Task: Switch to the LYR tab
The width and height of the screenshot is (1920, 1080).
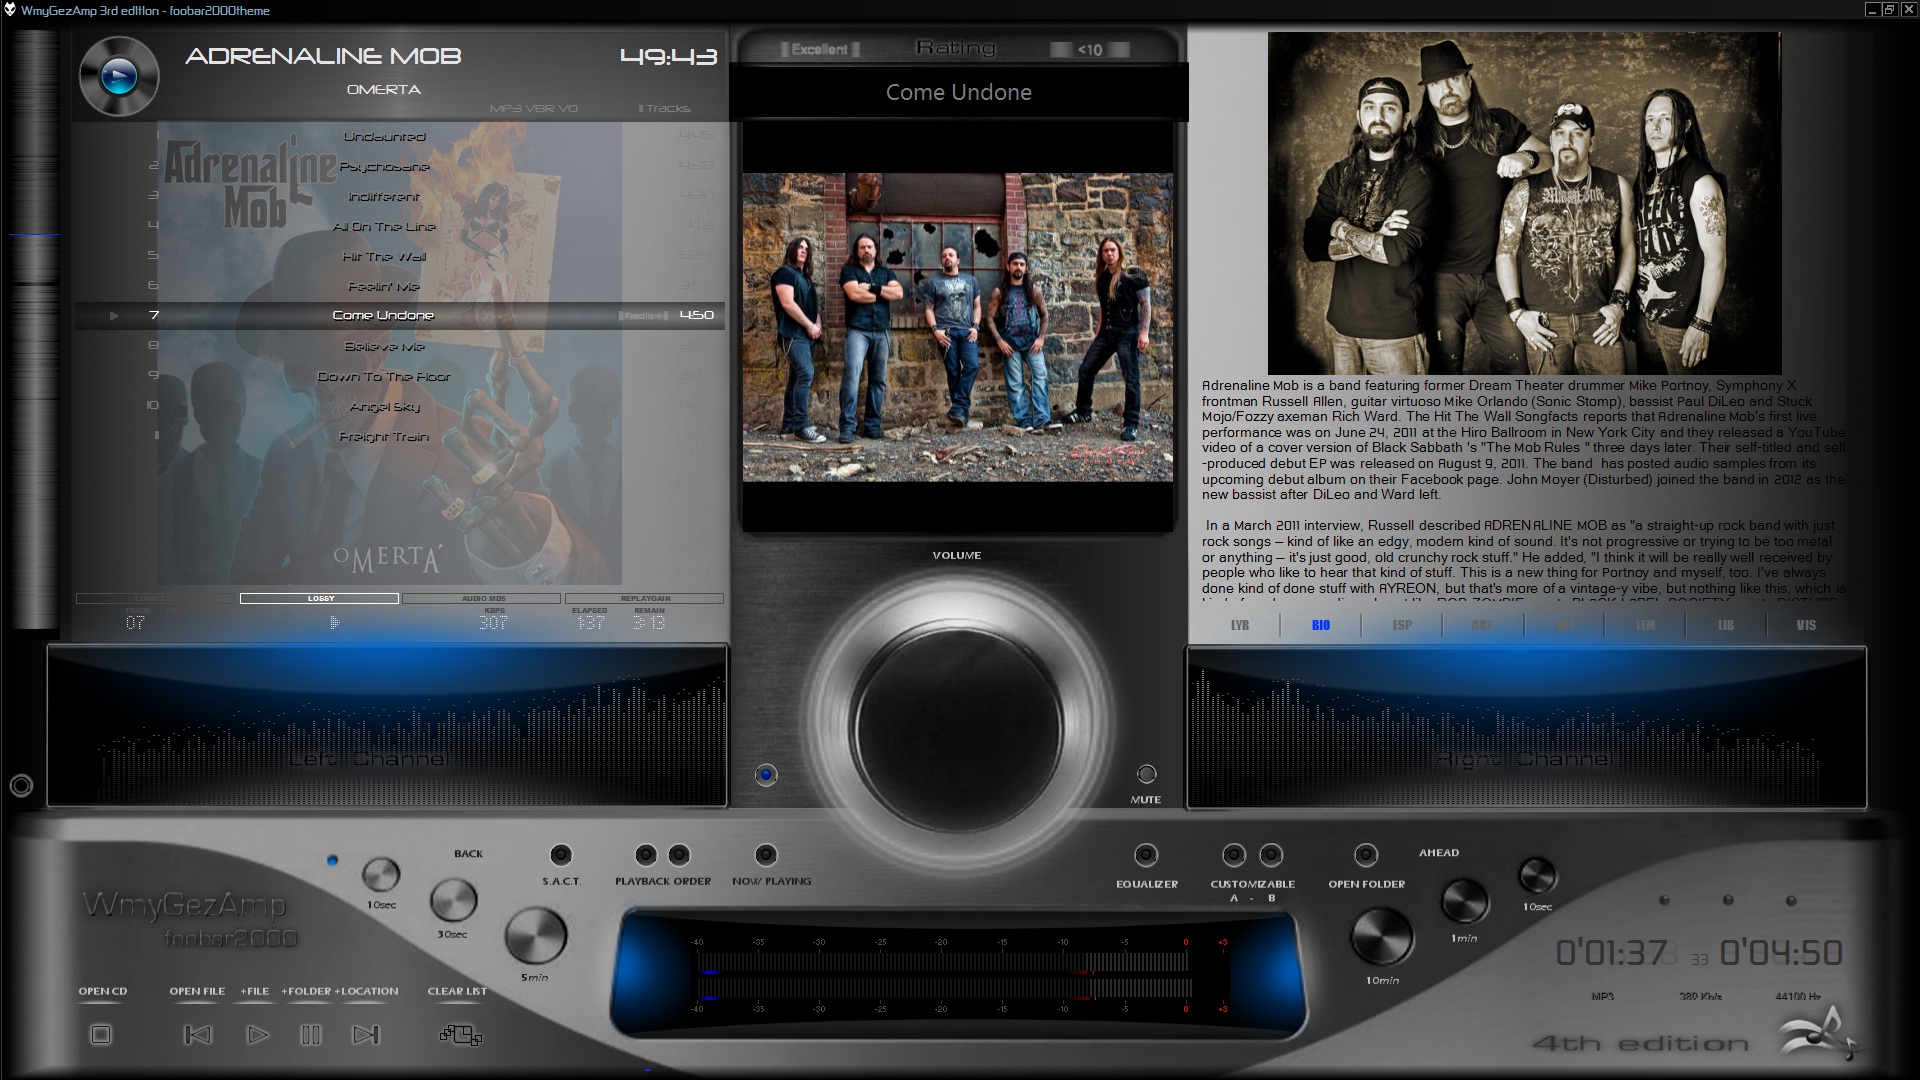Action: pyautogui.click(x=1240, y=625)
